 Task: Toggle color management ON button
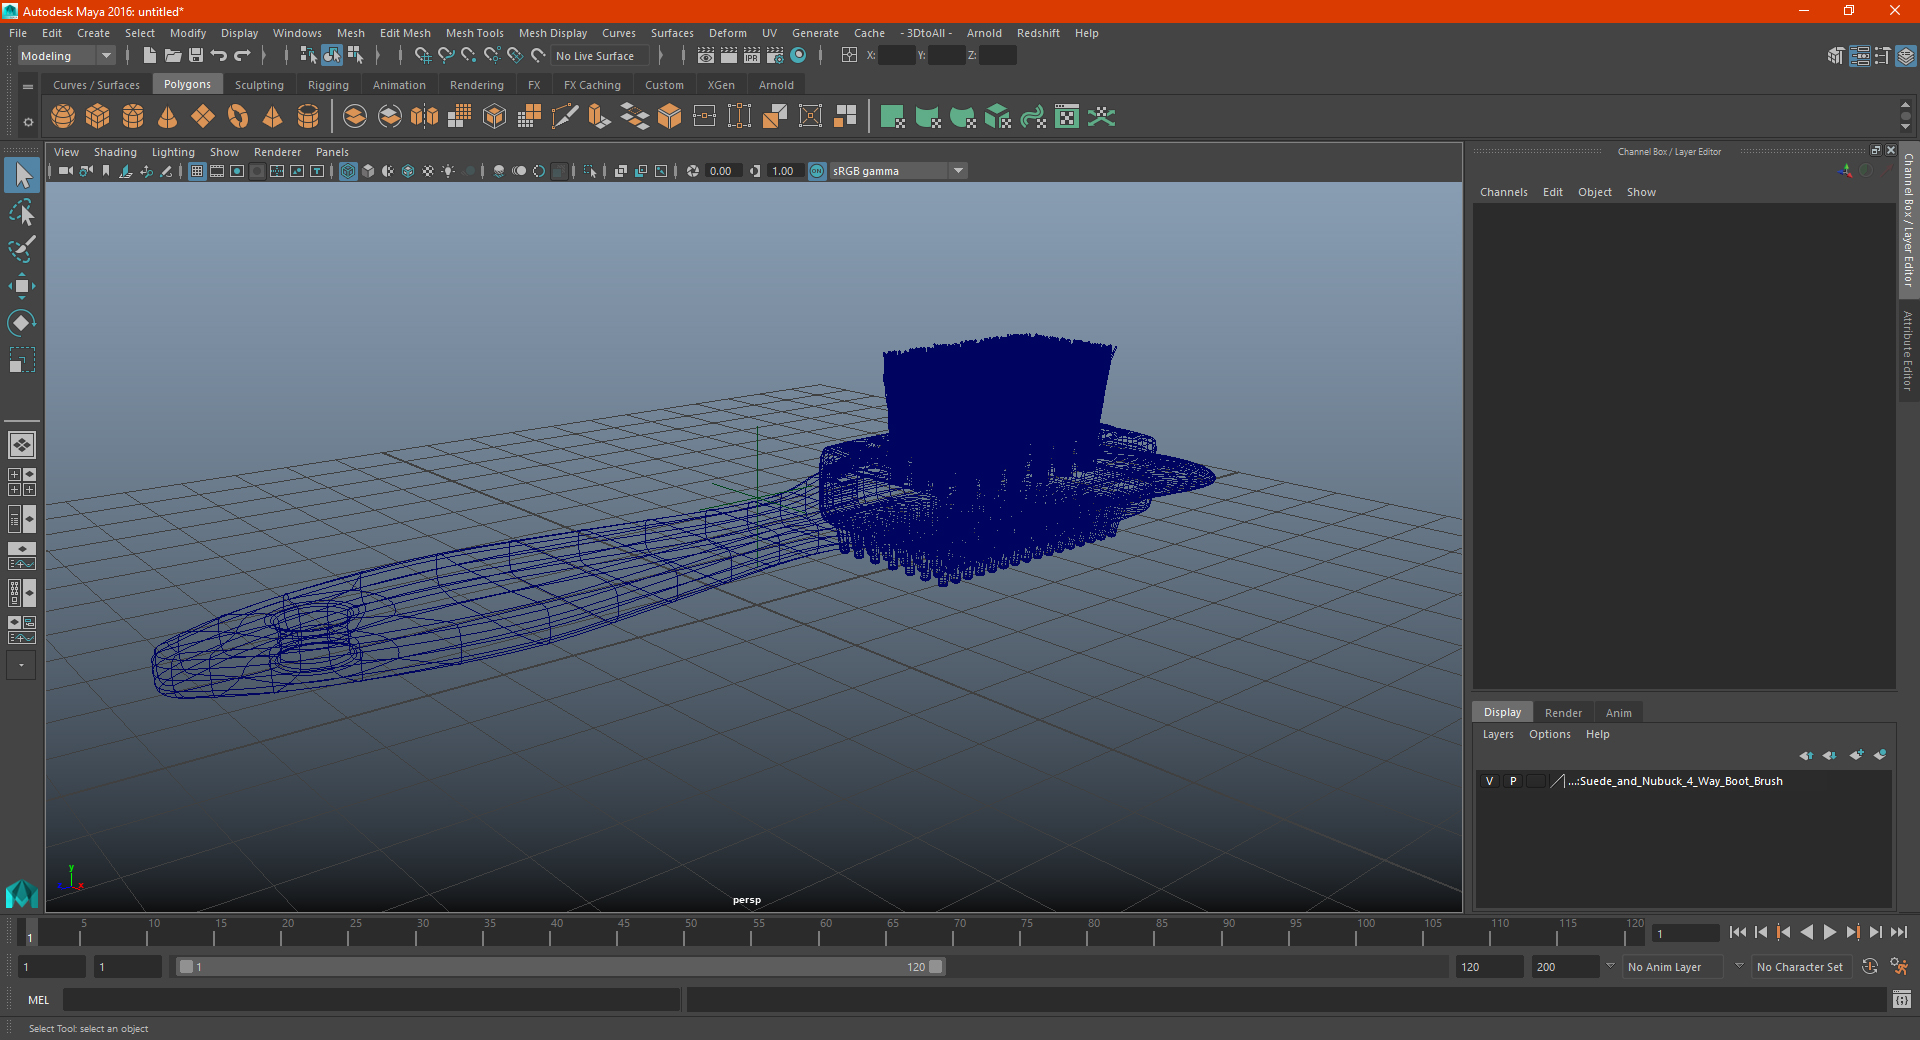click(817, 171)
